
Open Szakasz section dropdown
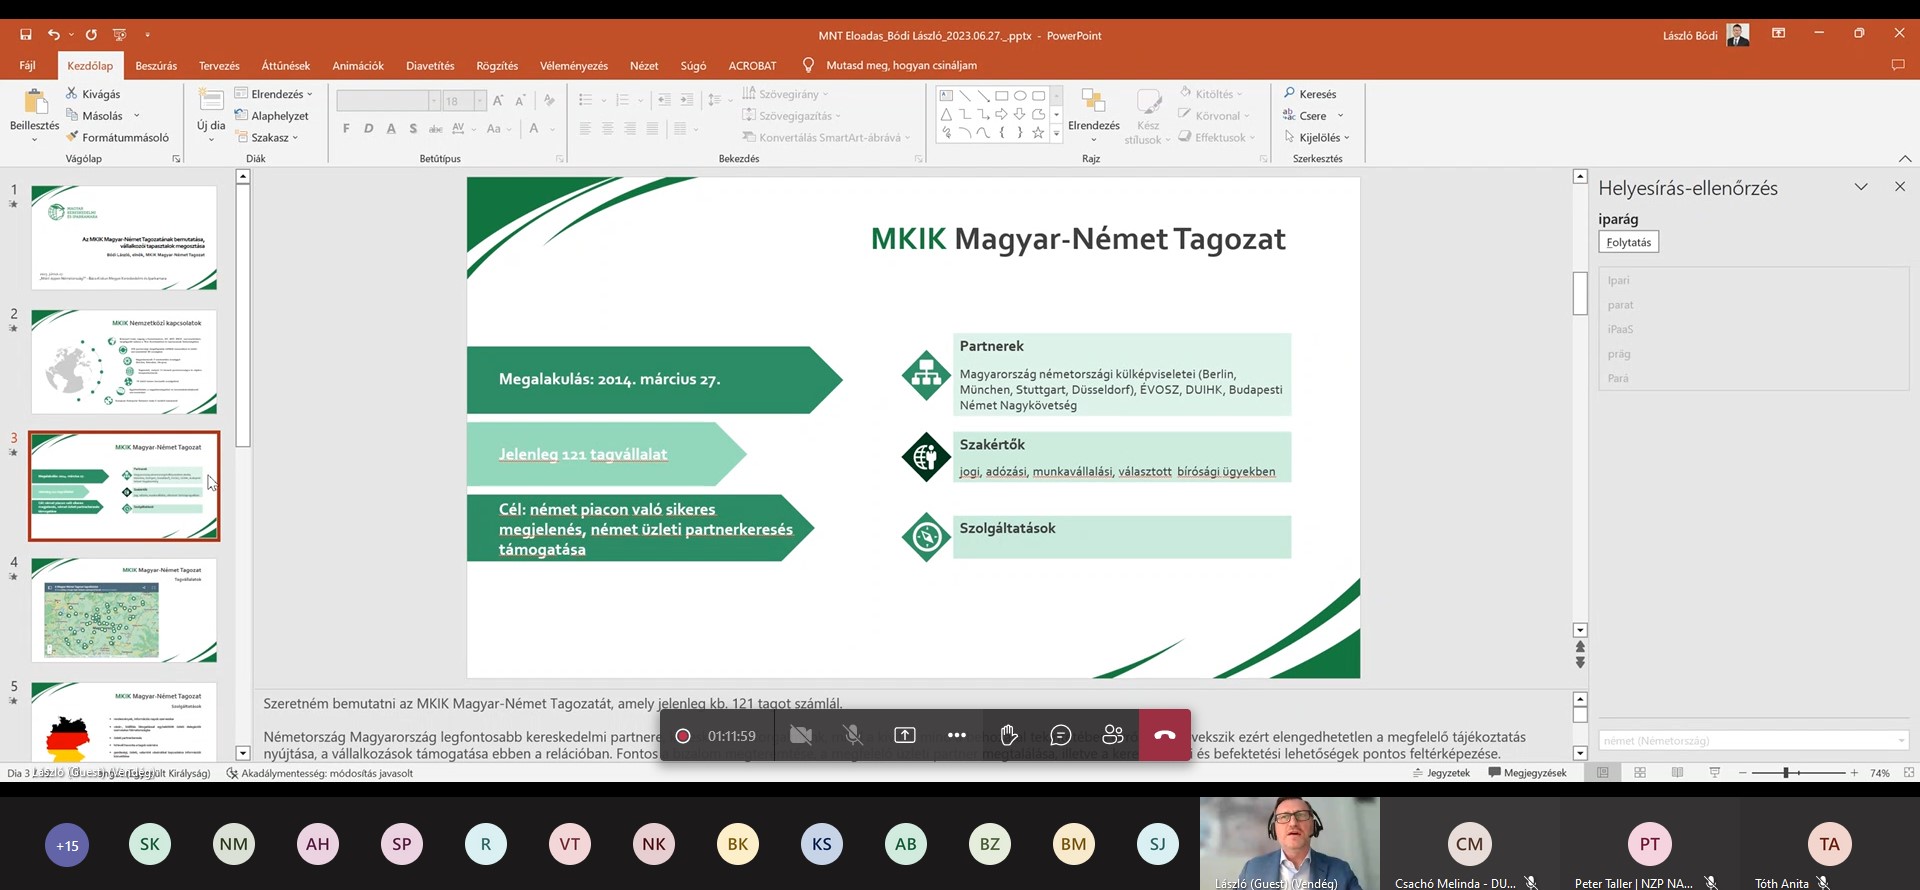coord(267,138)
